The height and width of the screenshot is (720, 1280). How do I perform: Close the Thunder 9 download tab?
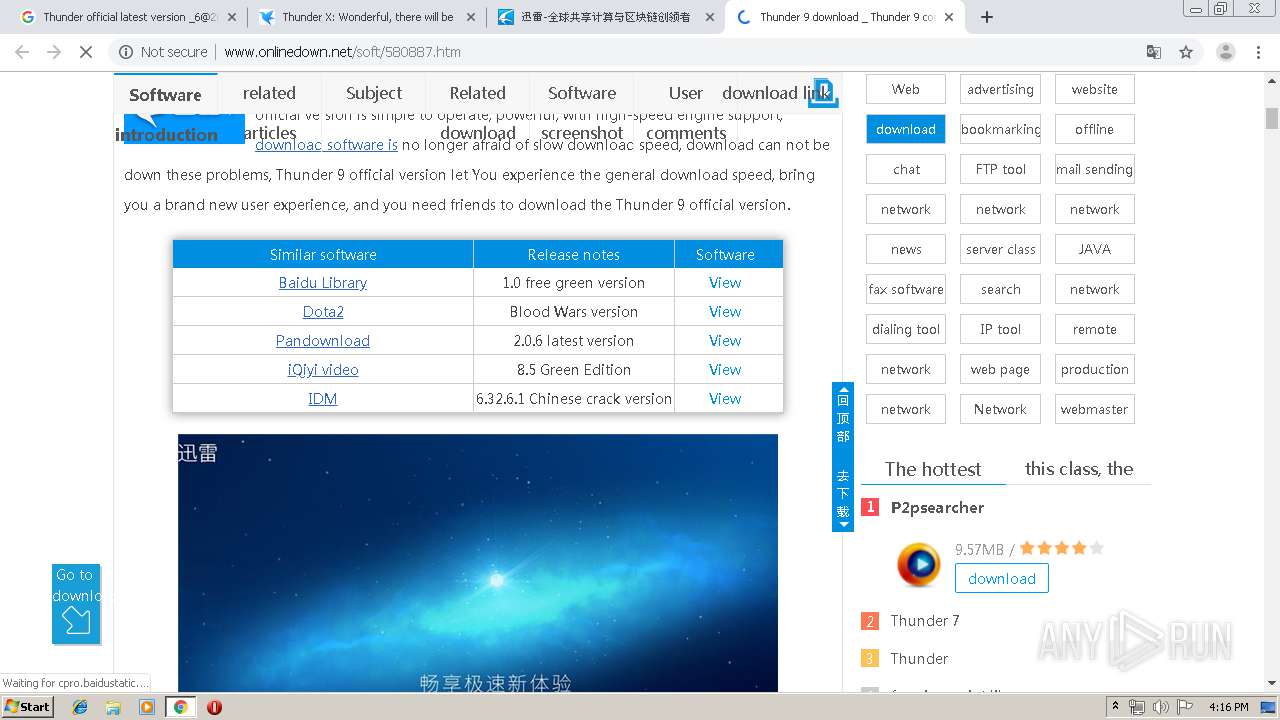click(949, 17)
